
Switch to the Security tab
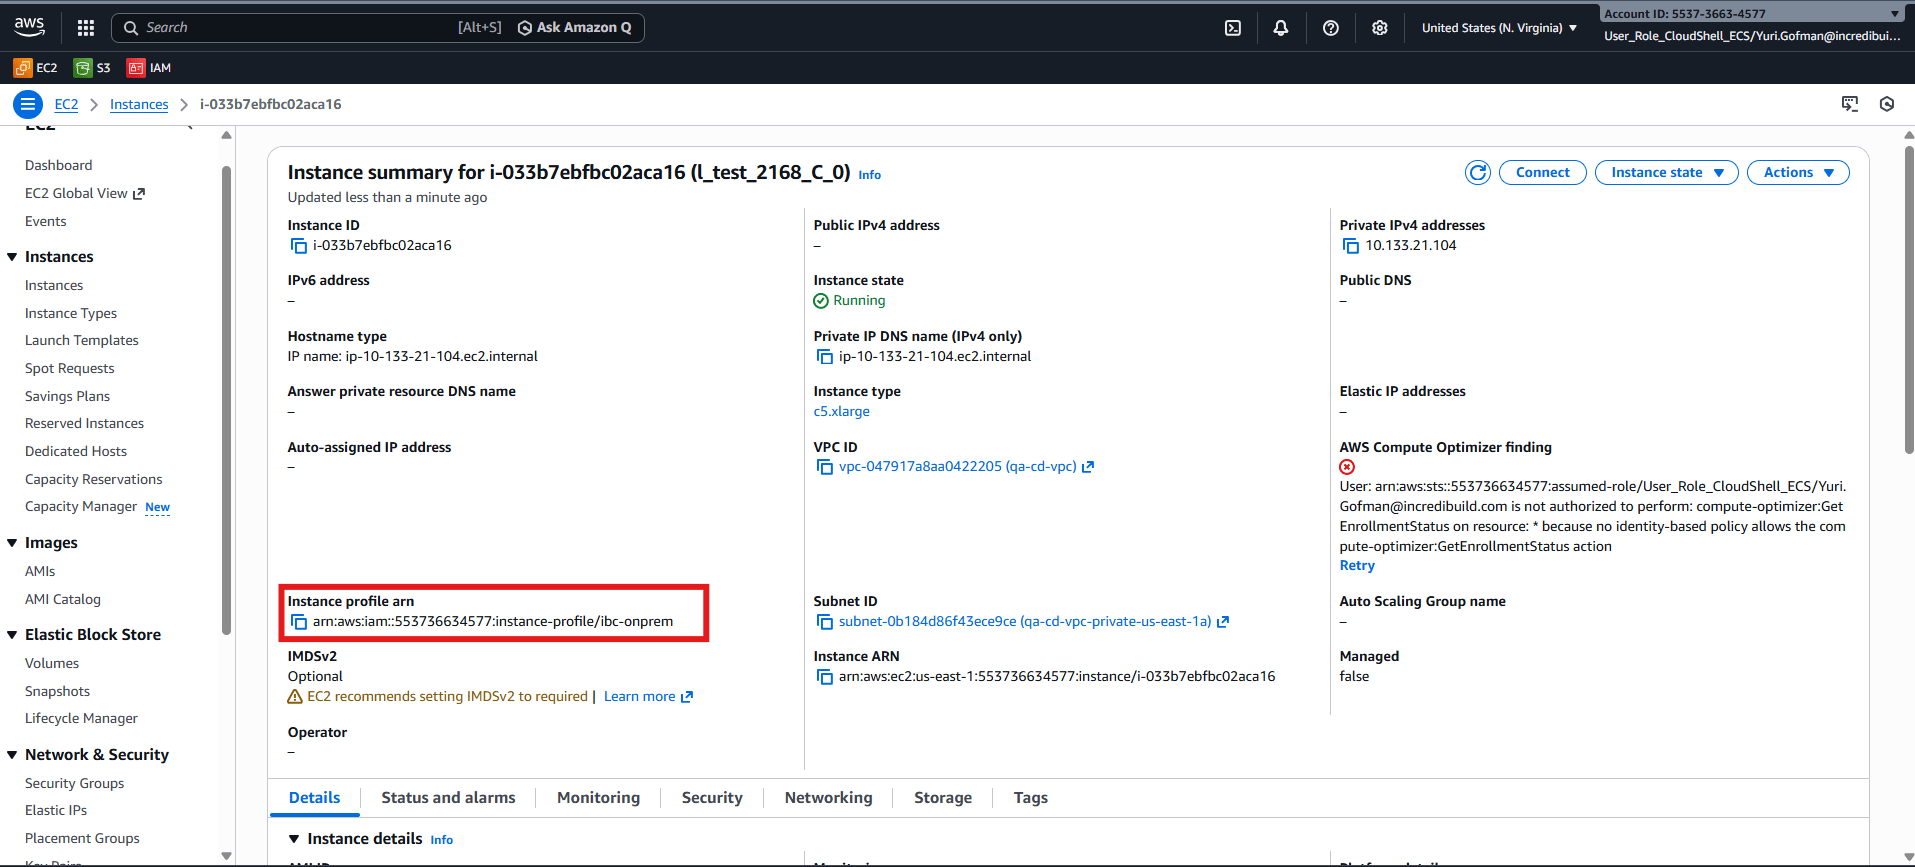point(712,798)
